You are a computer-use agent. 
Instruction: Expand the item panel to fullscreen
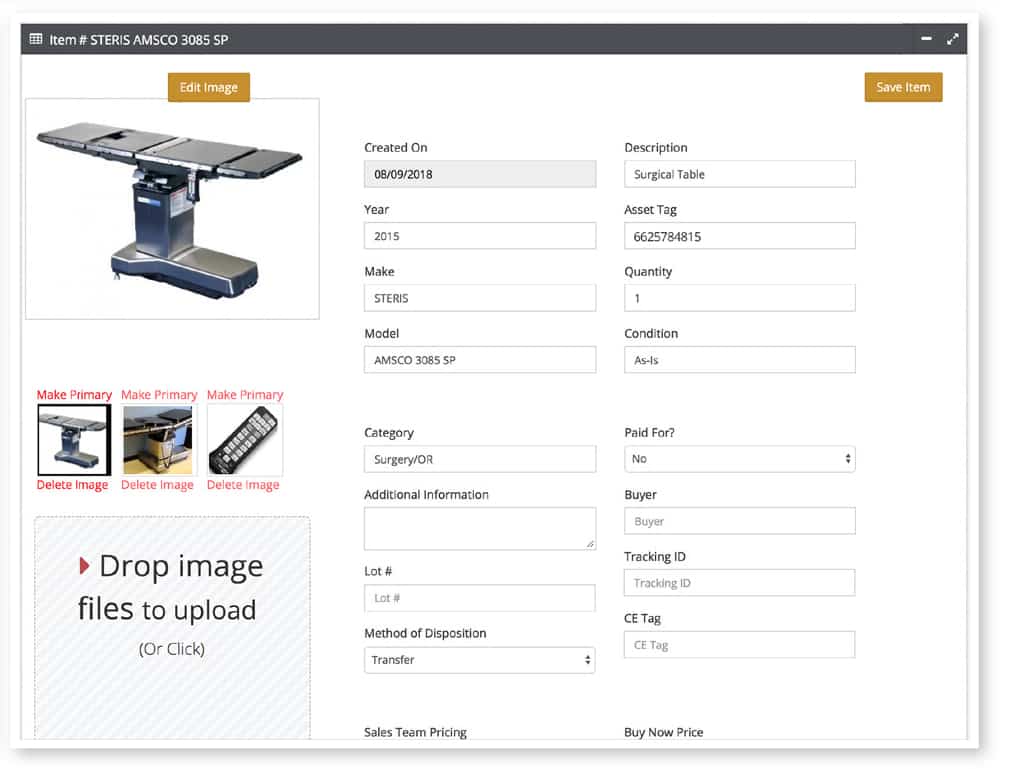click(953, 39)
